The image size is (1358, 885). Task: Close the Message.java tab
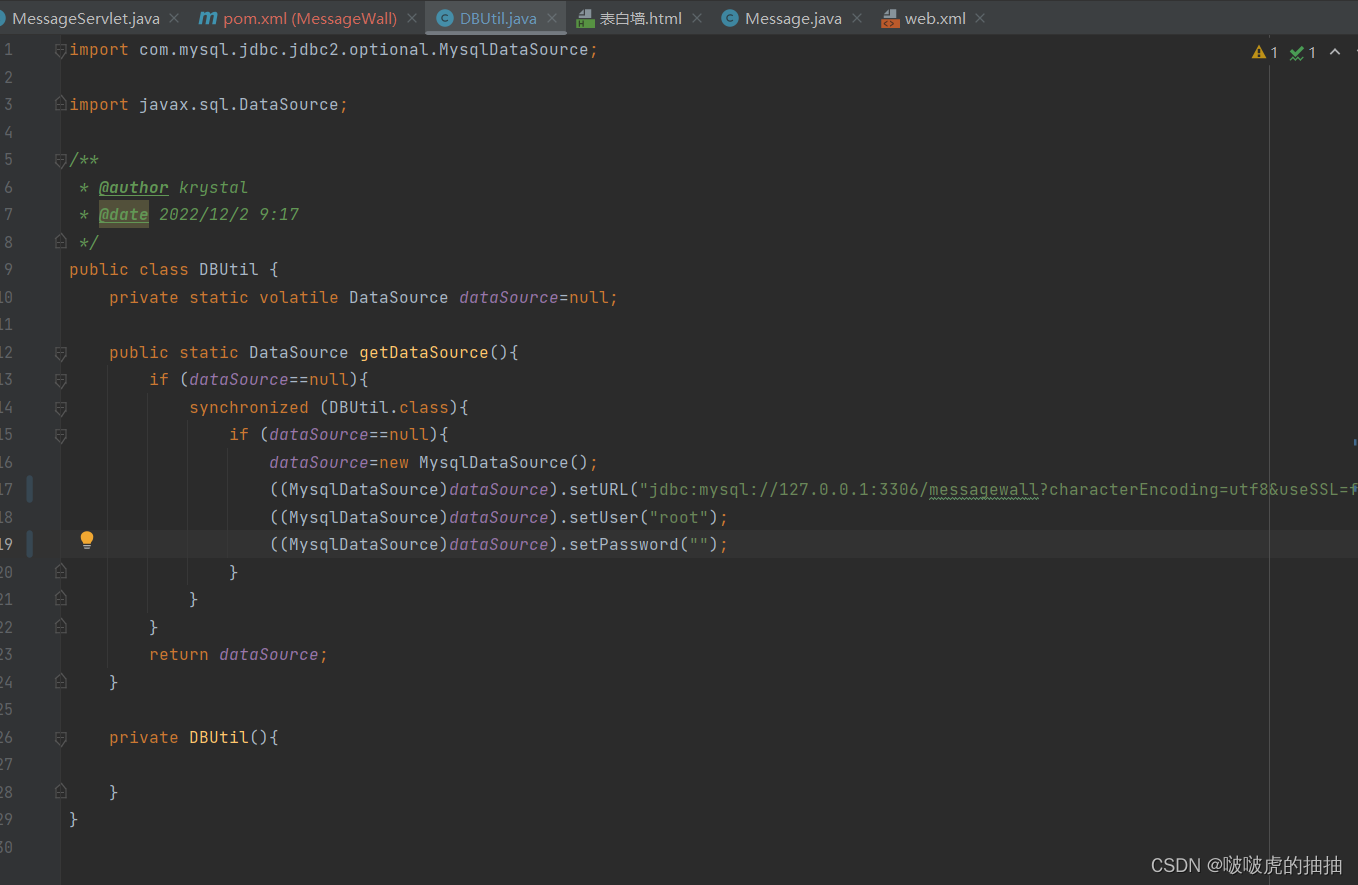tap(857, 18)
